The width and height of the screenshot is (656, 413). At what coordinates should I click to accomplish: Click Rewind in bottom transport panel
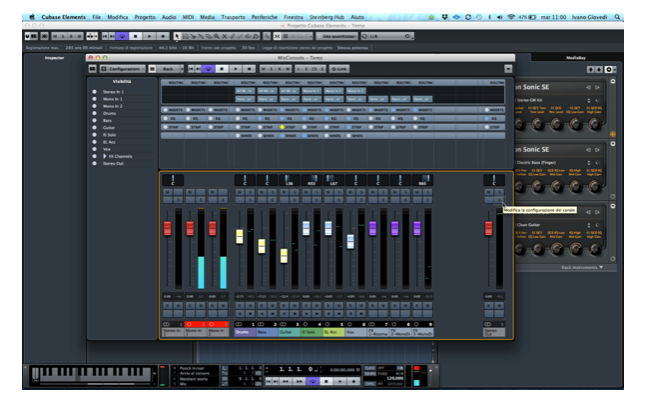tap(286, 381)
